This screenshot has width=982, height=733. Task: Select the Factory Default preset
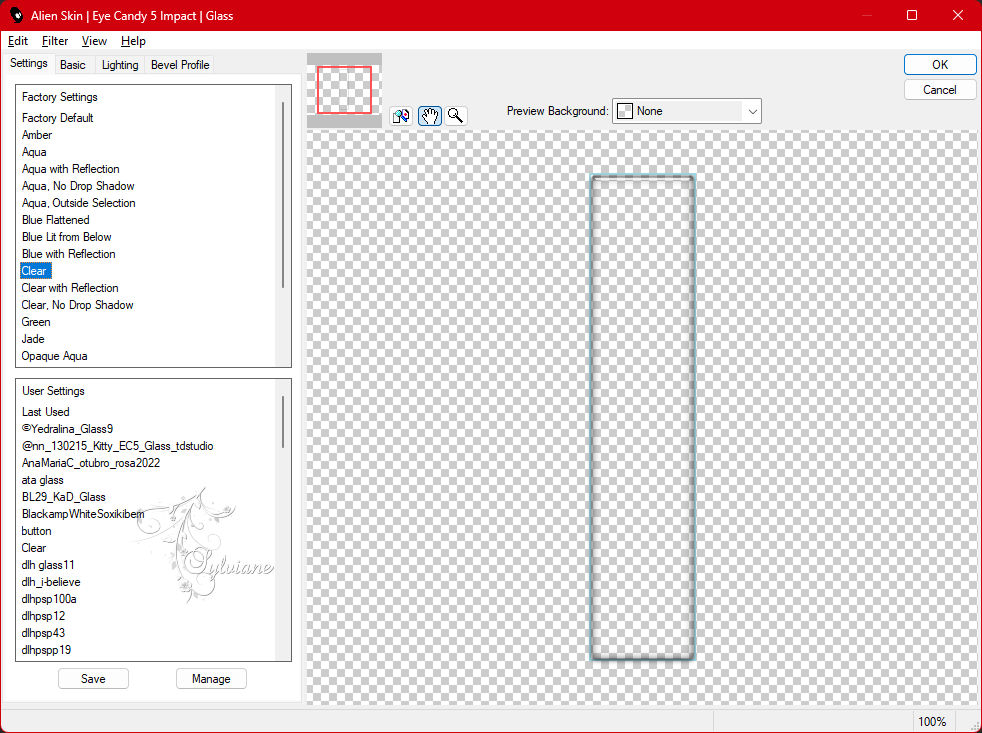coord(58,118)
